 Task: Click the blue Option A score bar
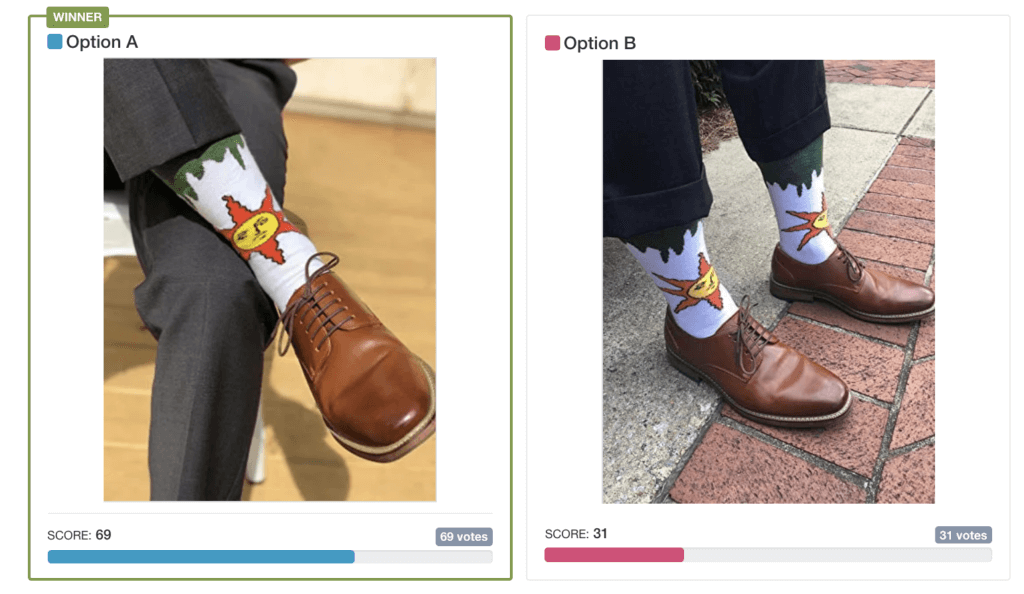coord(201,557)
